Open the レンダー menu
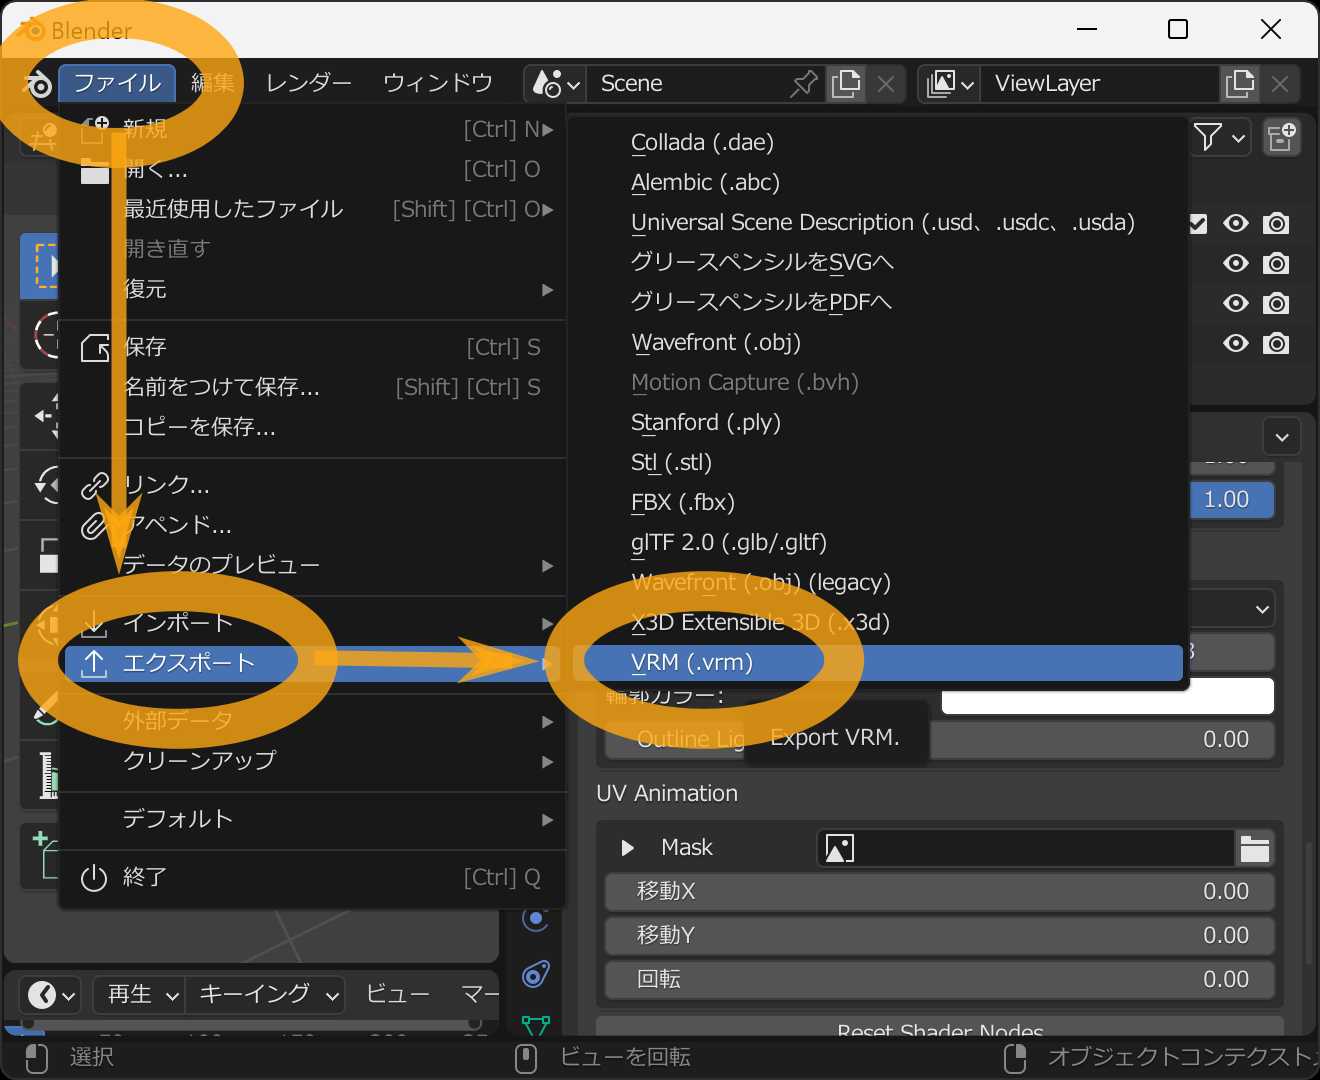 coord(308,84)
